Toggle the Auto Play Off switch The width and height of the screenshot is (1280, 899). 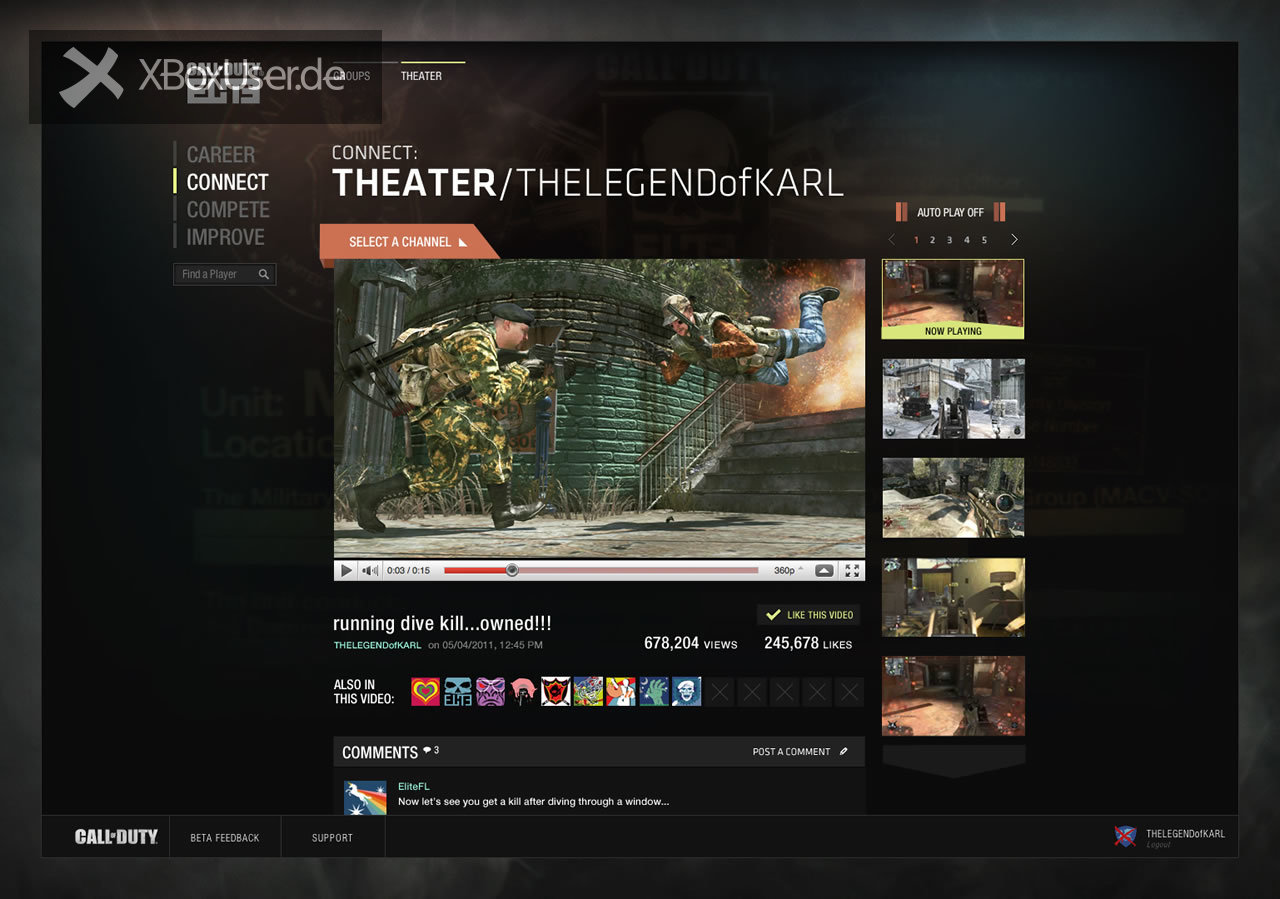(950, 212)
